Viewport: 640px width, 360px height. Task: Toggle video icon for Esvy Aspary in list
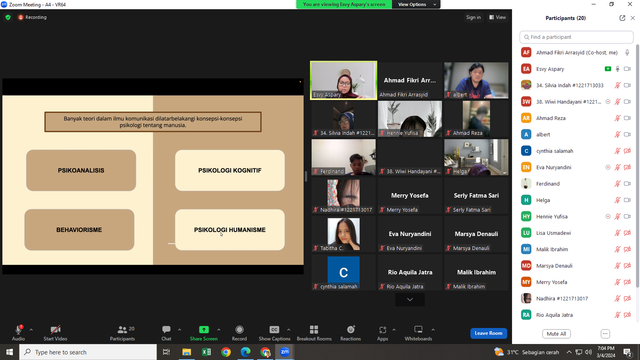(x=627, y=69)
